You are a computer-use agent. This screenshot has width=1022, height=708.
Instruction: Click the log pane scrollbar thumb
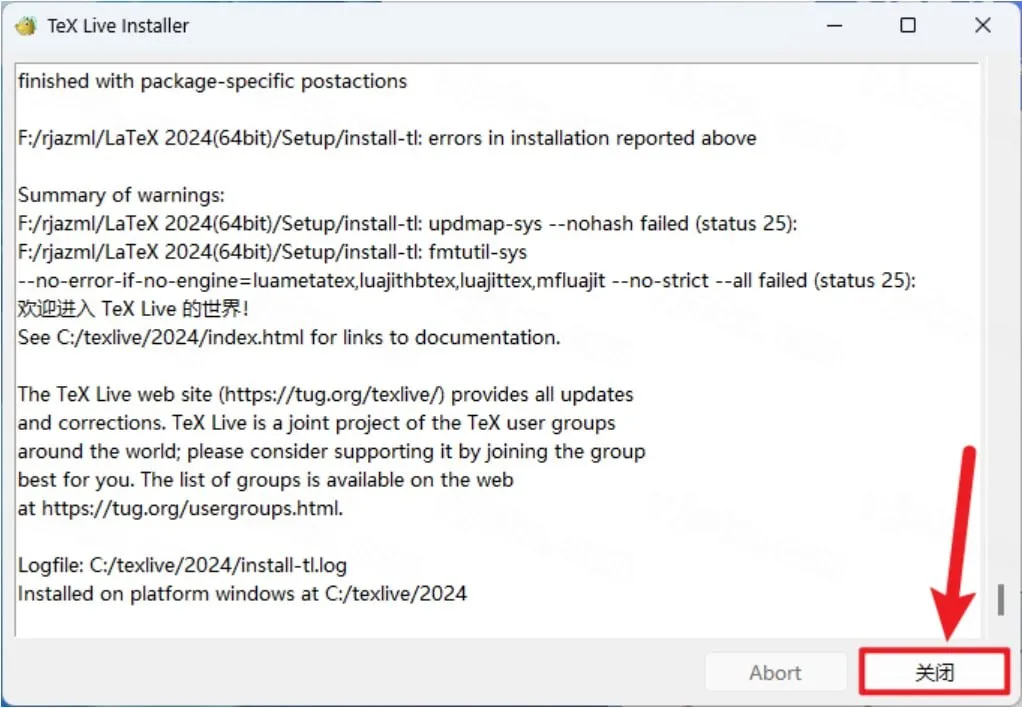1000,600
